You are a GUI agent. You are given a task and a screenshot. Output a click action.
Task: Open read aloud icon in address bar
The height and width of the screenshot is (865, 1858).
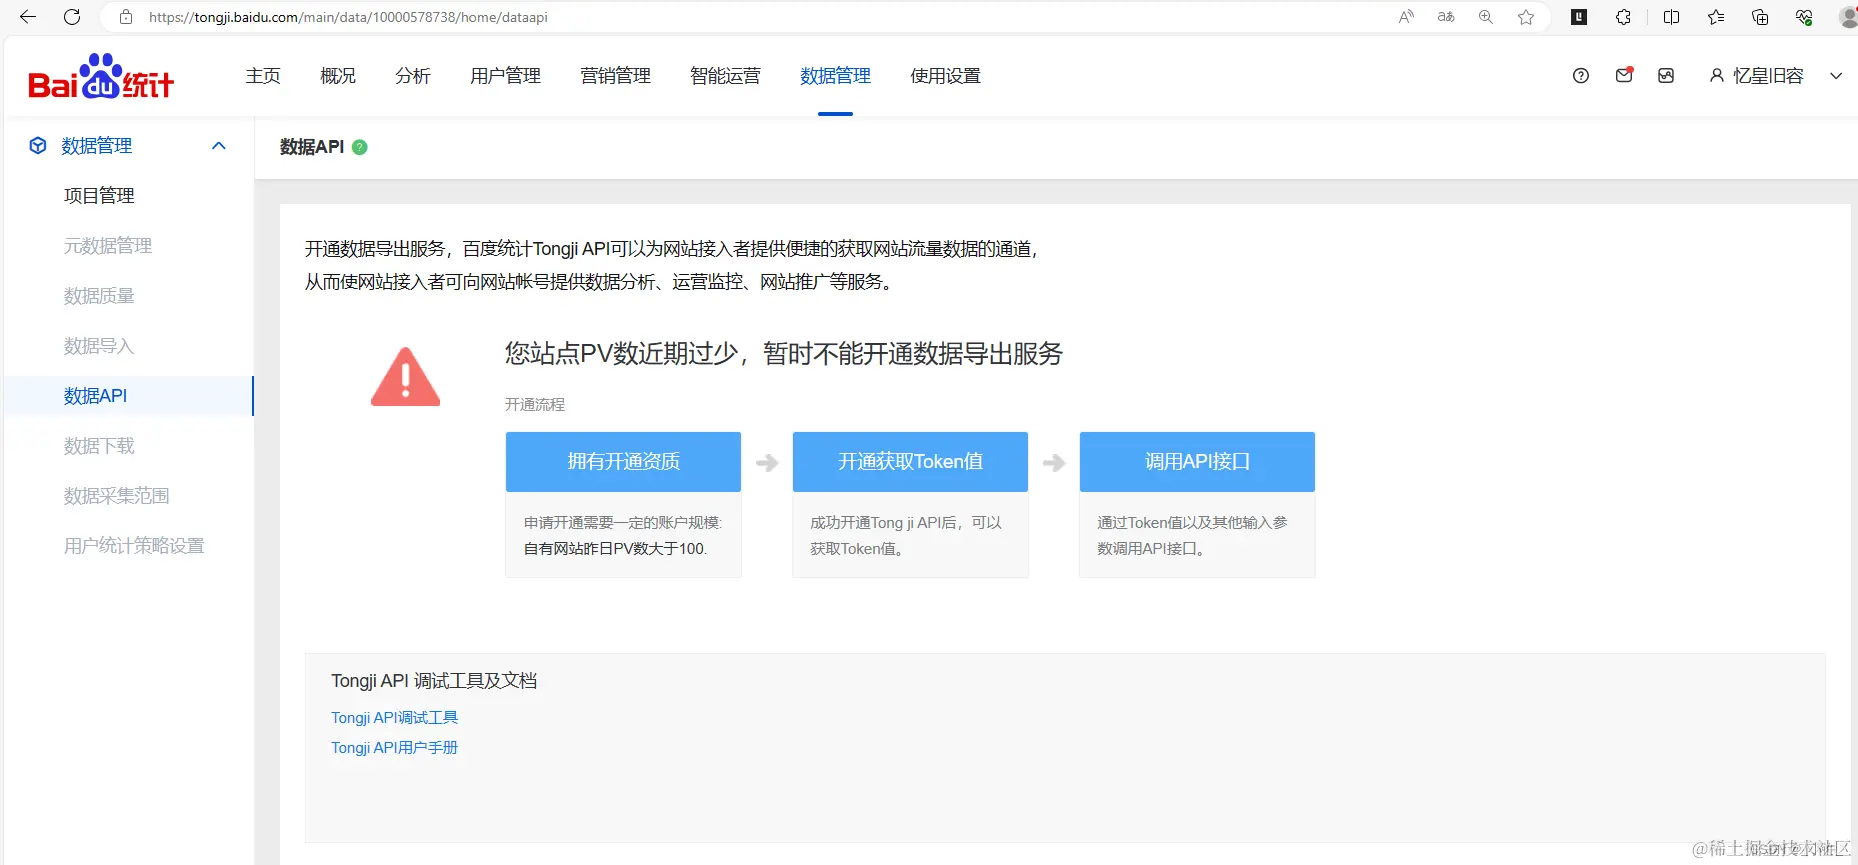coord(1406,17)
